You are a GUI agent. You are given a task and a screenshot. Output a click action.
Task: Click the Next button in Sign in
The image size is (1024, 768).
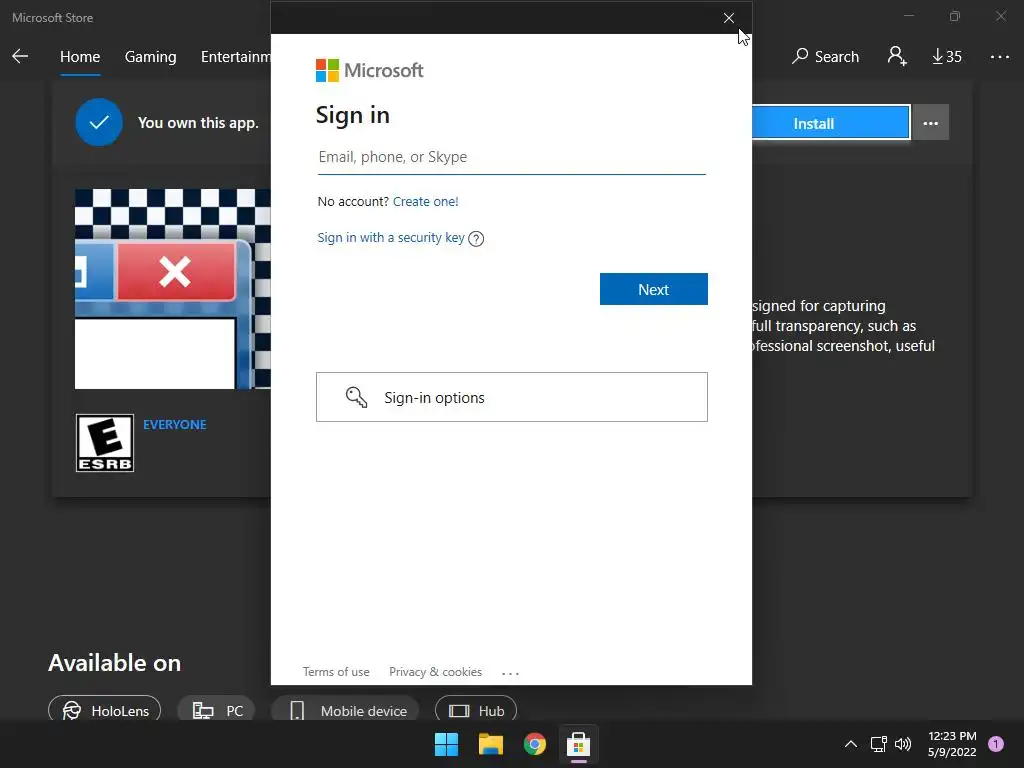[x=653, y=289]
